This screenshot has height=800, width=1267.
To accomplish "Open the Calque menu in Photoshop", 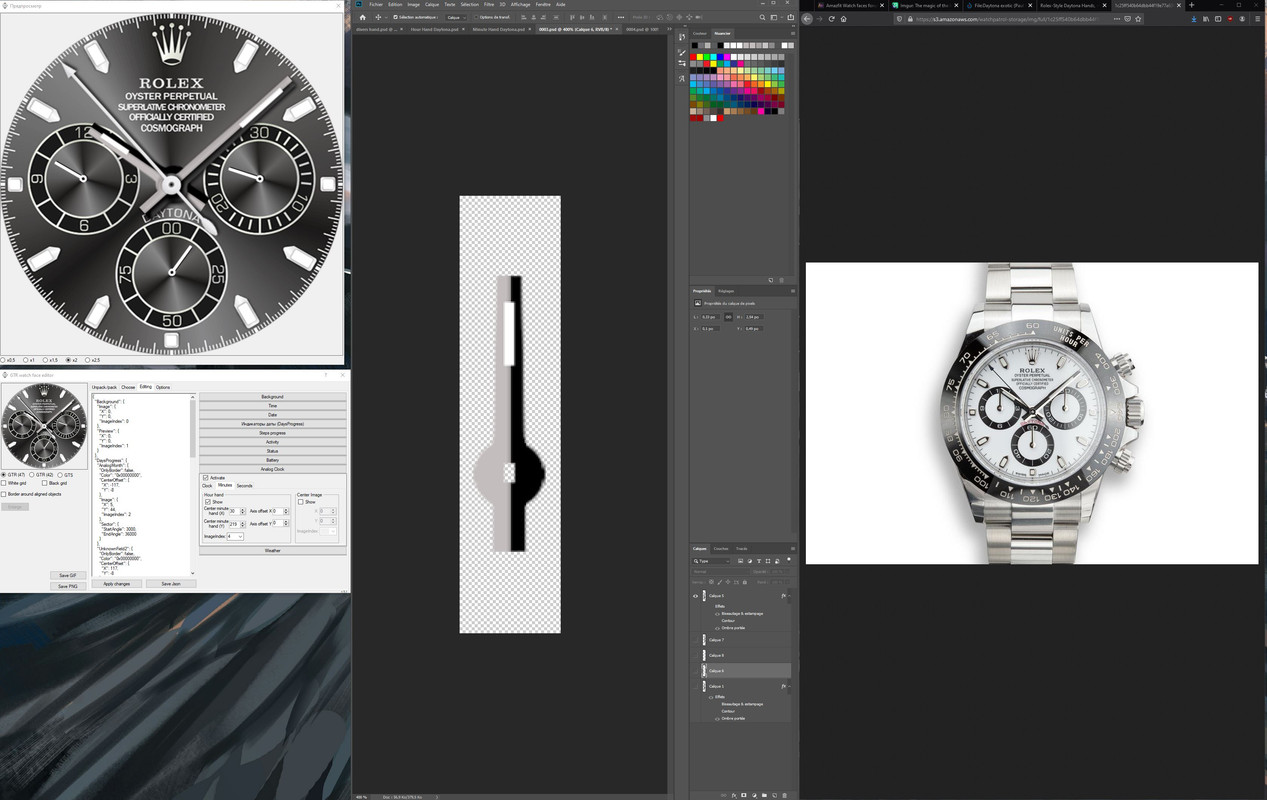I will pyautogui.click(x=432, y=4).
